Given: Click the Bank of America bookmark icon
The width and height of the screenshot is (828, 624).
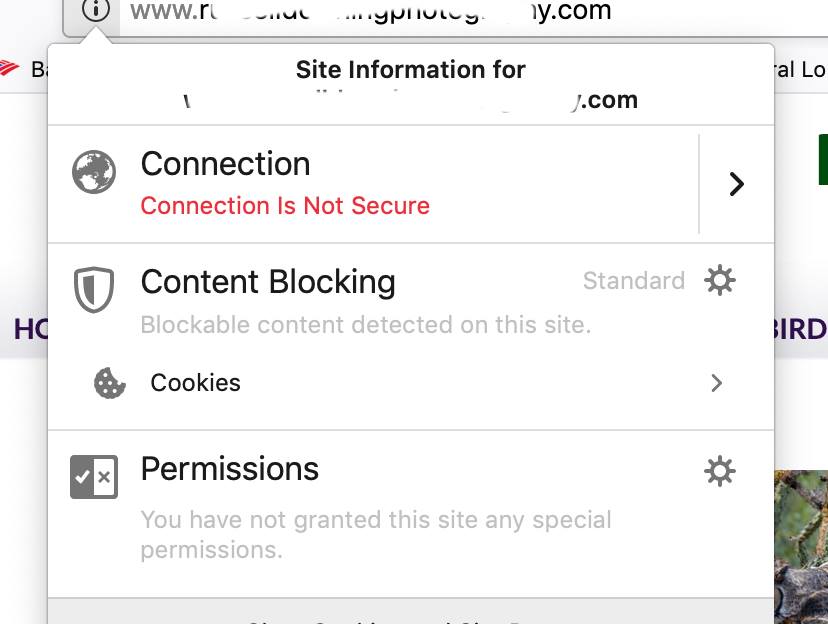Looking at the screenshot, I should coord(10,68).
